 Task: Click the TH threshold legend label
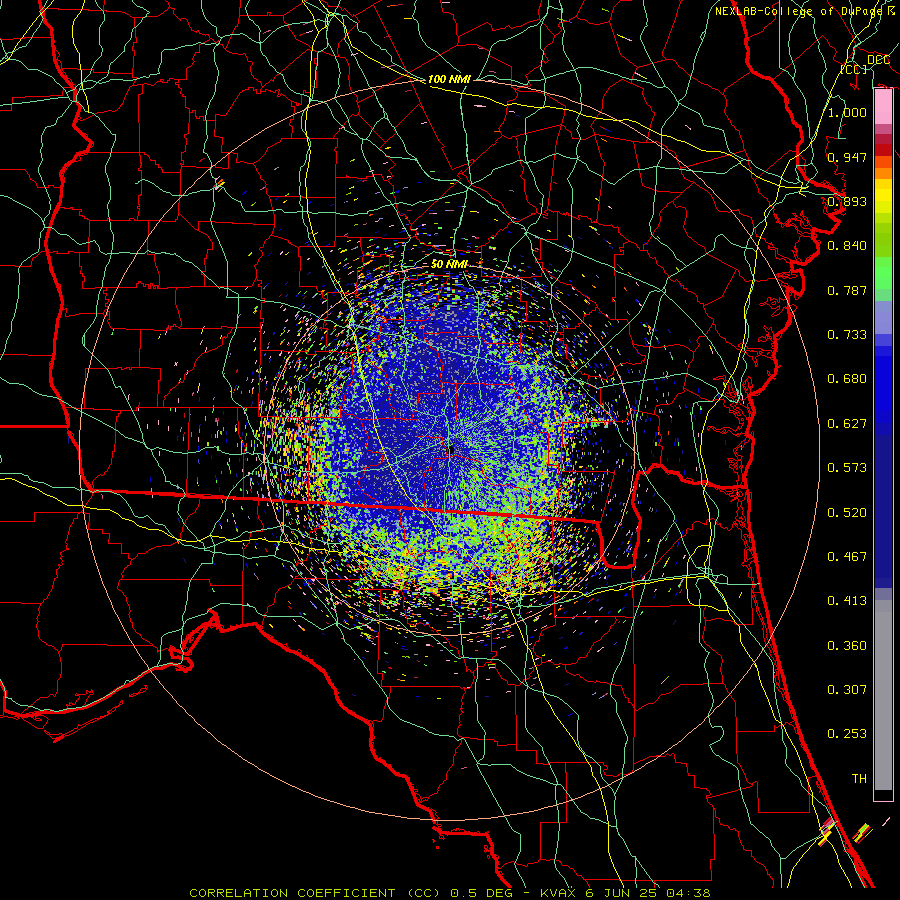tap(859, 778)
